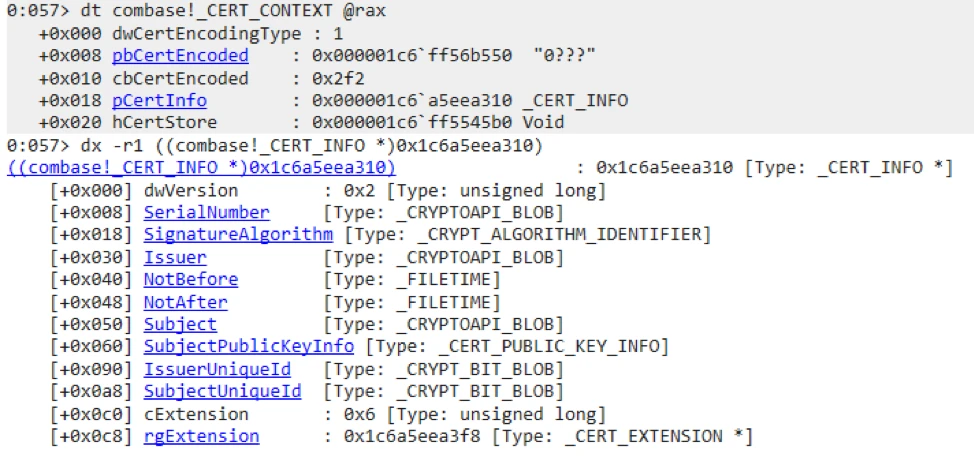This screenshot has height=456, width=974.
Task: Expand the SubjectPublicKeyInfo link
Action: click(x=248, y=346)
